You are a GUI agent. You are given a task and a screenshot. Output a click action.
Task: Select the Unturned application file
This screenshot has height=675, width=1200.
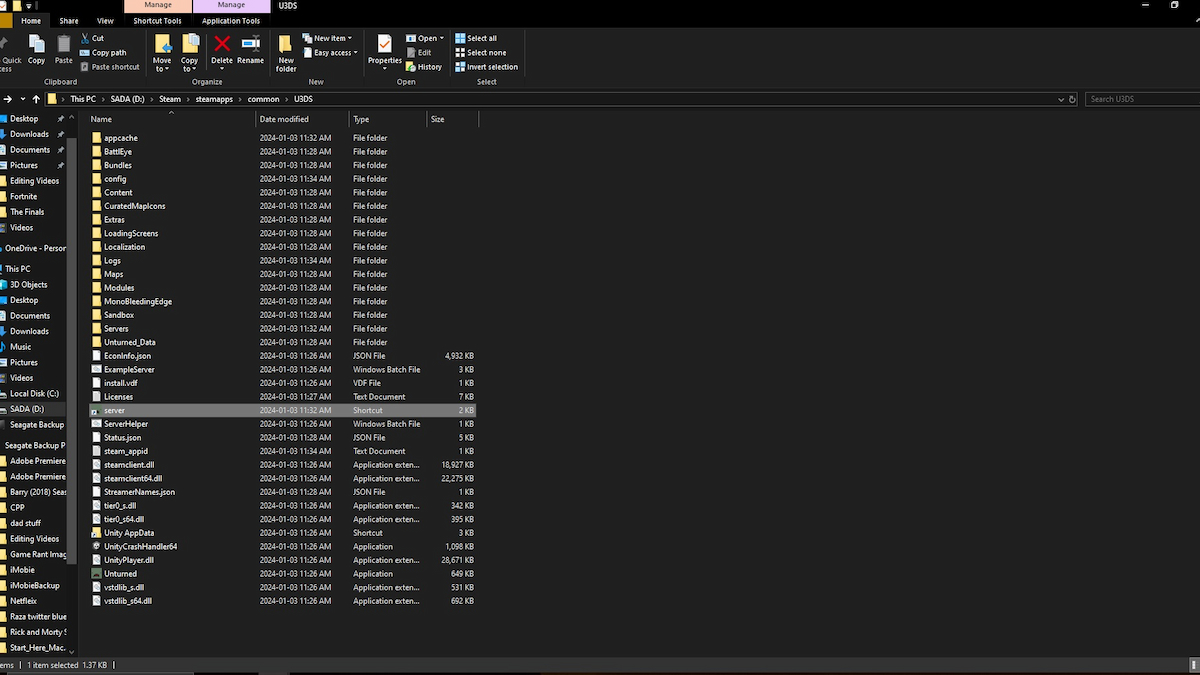[120, 574]
